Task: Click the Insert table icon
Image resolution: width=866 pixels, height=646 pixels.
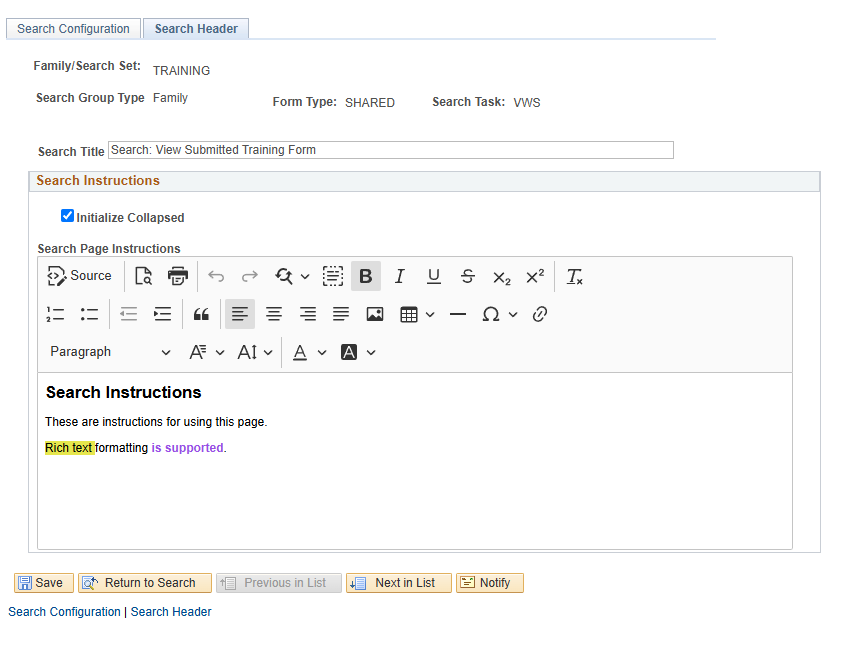Action: (x=409, y=314)
